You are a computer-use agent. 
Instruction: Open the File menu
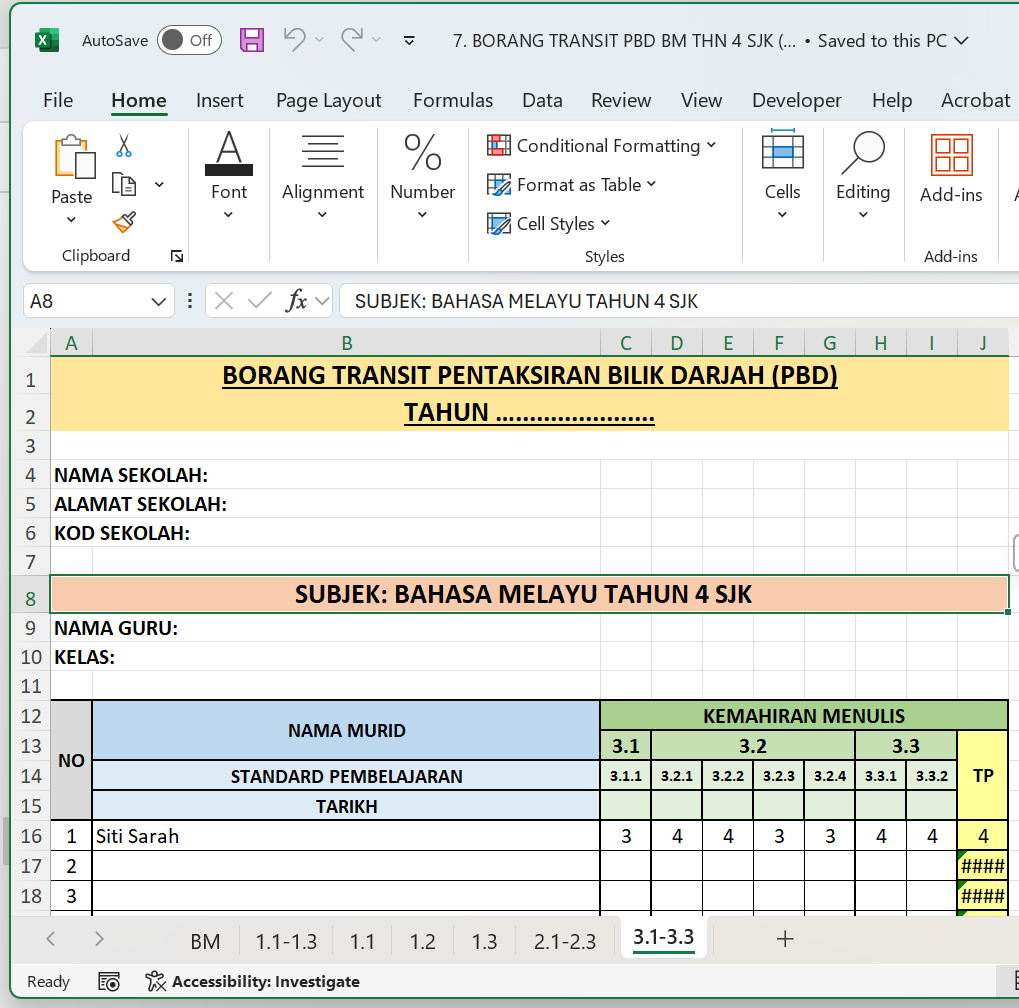click(x=58, y=100)
